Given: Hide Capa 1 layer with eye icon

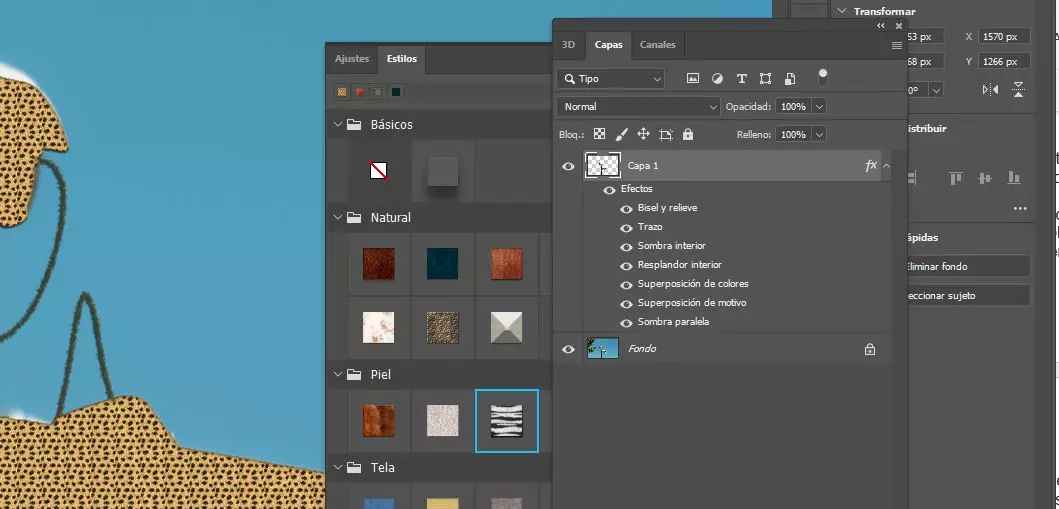Looking at the screenshot, I should pos(569,167).
